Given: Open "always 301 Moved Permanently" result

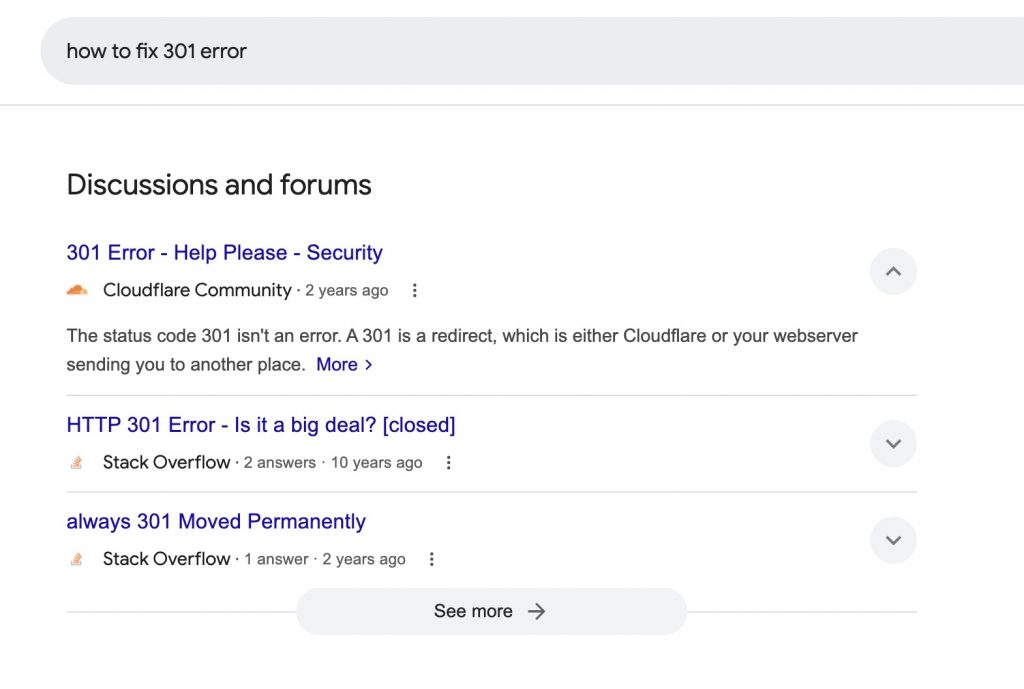Looking at the screenshot, I should point(216,522).
